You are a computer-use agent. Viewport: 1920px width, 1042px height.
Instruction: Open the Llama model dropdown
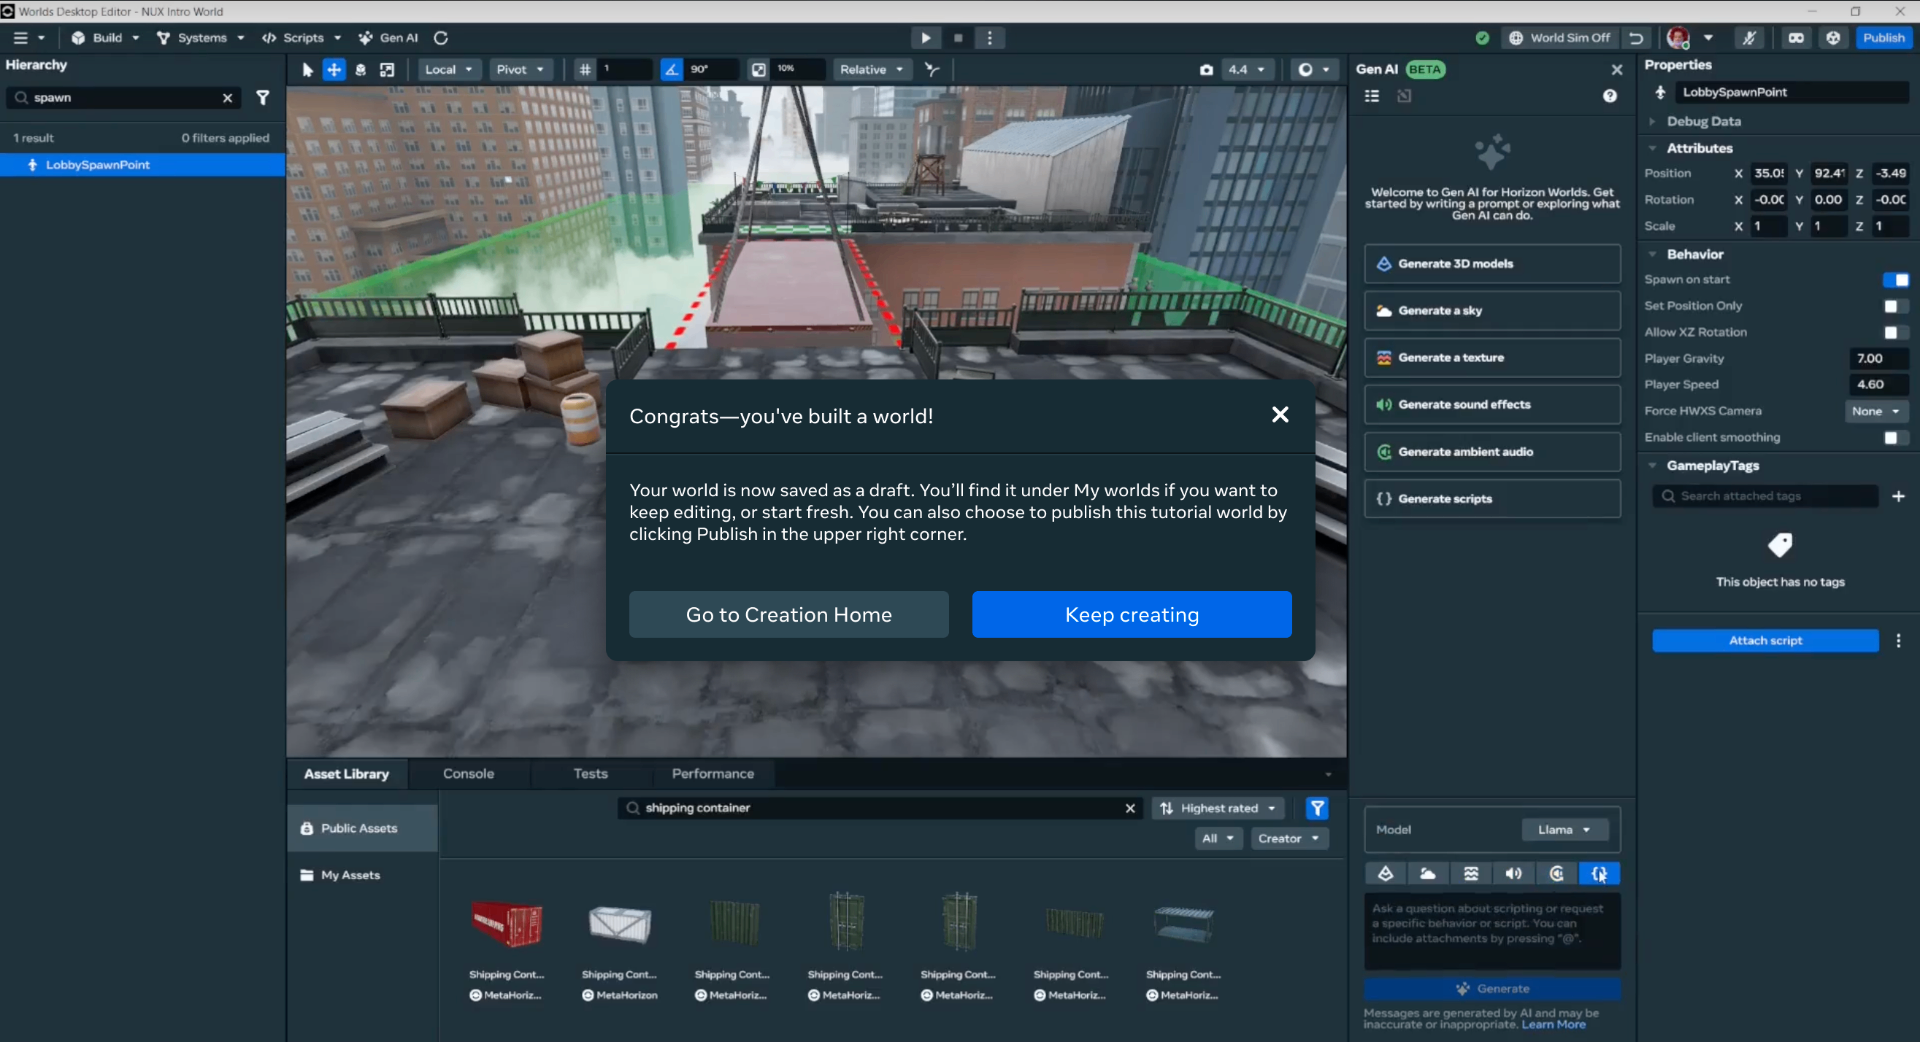(1565, 830)
